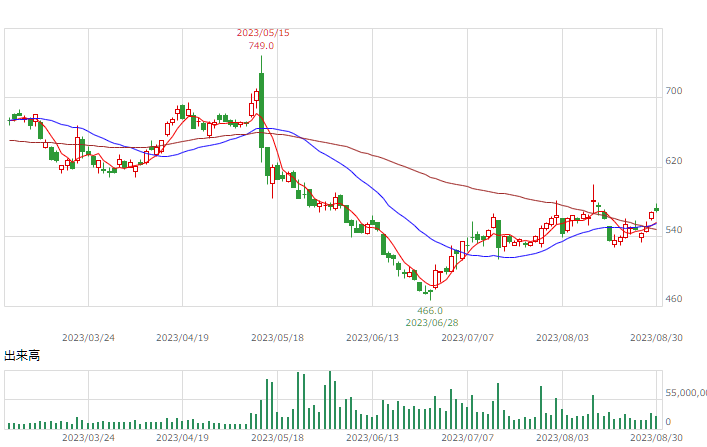Viewport: 707px width, 447px height.
Task: Click the tallest volume bar in the volume chart
Action: click(330, 400)
